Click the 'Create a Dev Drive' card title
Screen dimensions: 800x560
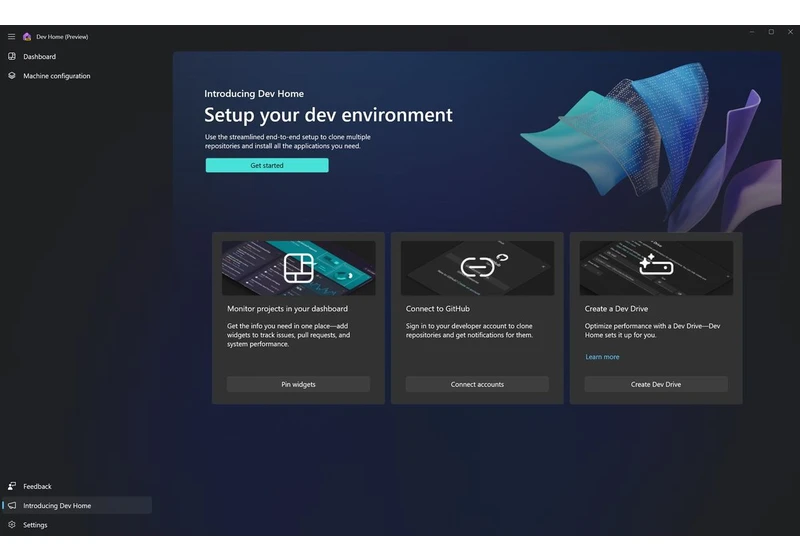coord(616,309)
